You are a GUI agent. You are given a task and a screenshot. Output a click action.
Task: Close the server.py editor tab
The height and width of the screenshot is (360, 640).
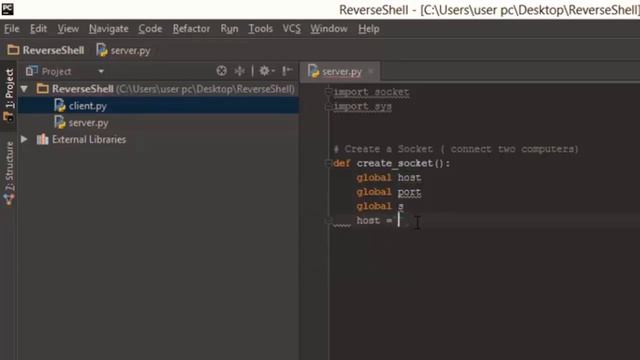(371, 71)
